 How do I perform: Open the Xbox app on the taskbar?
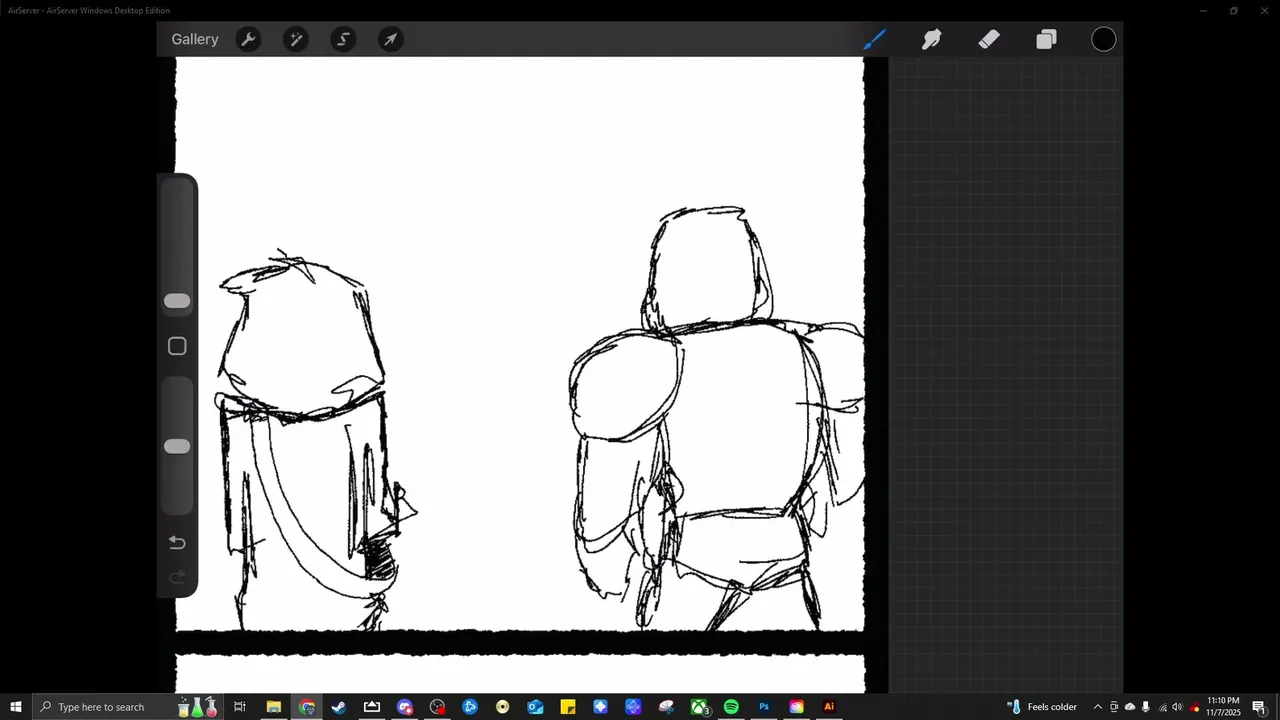click(699, 707)
